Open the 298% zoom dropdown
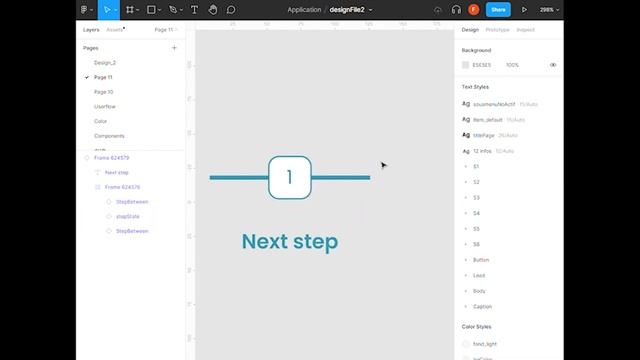The image size is (640, 360). [549, 10]
